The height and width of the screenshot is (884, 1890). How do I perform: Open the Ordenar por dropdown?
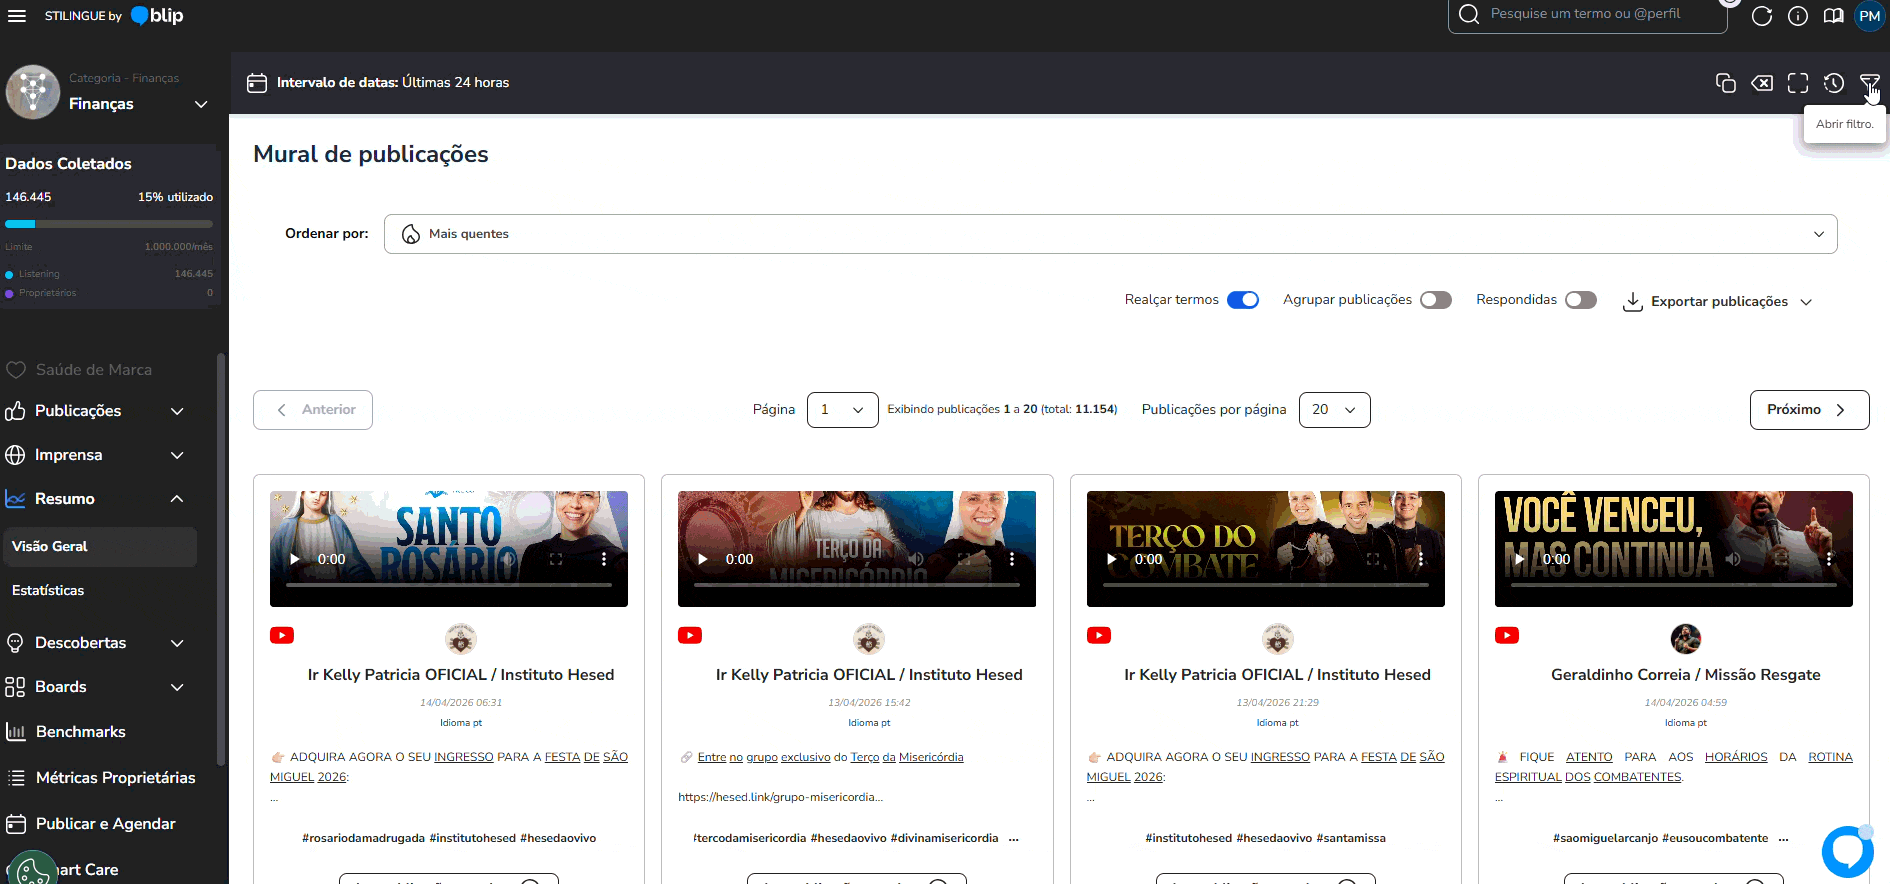pyautogui.click(x=1110, y=234)
